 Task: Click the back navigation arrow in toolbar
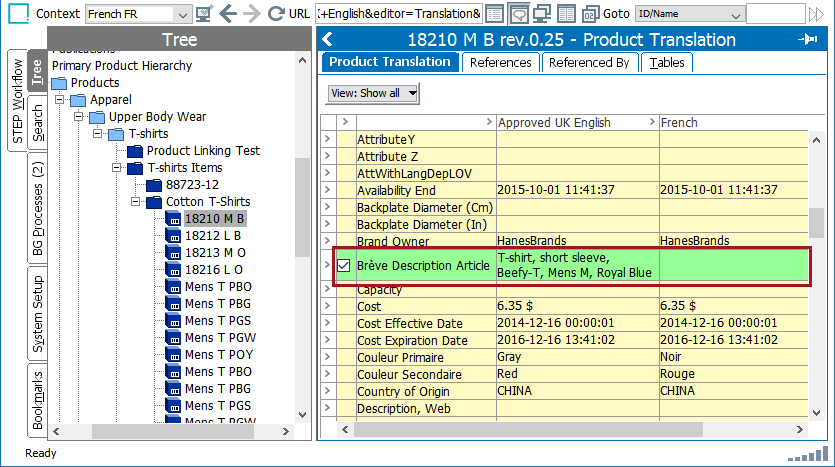tap(227, 14)
